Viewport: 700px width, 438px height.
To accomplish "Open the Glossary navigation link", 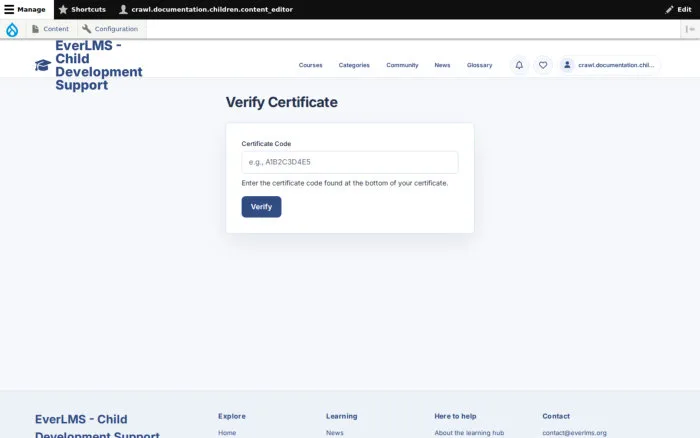I will coord(479,65).
